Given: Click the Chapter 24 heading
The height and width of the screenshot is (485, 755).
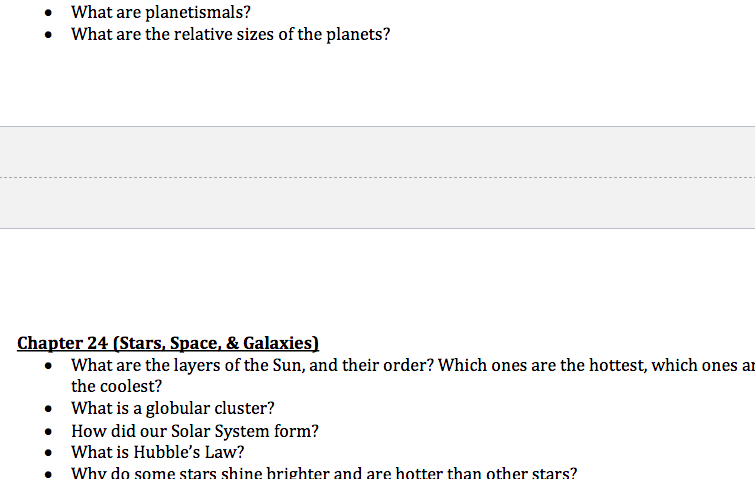Looking at the screenshot, I should (168, 343).
